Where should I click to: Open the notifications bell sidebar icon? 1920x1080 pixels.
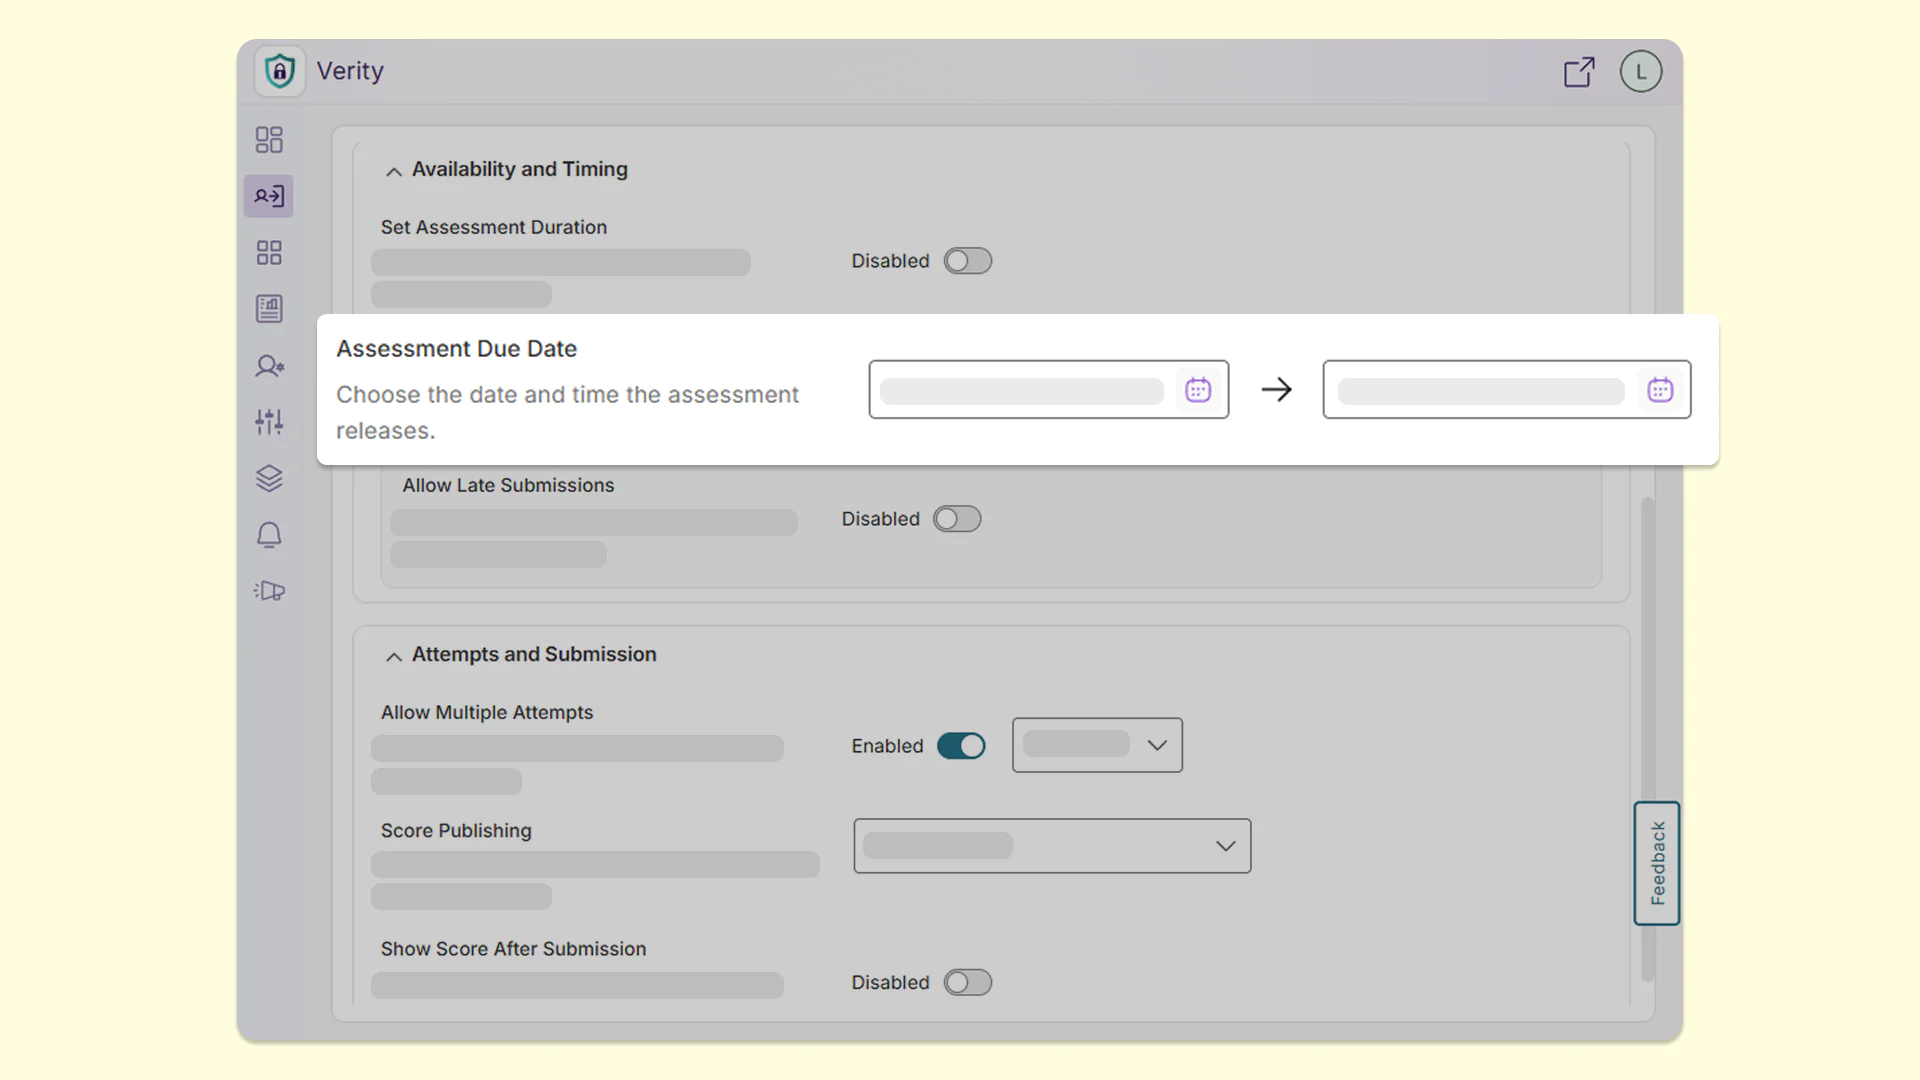click(x=269, y=535)
